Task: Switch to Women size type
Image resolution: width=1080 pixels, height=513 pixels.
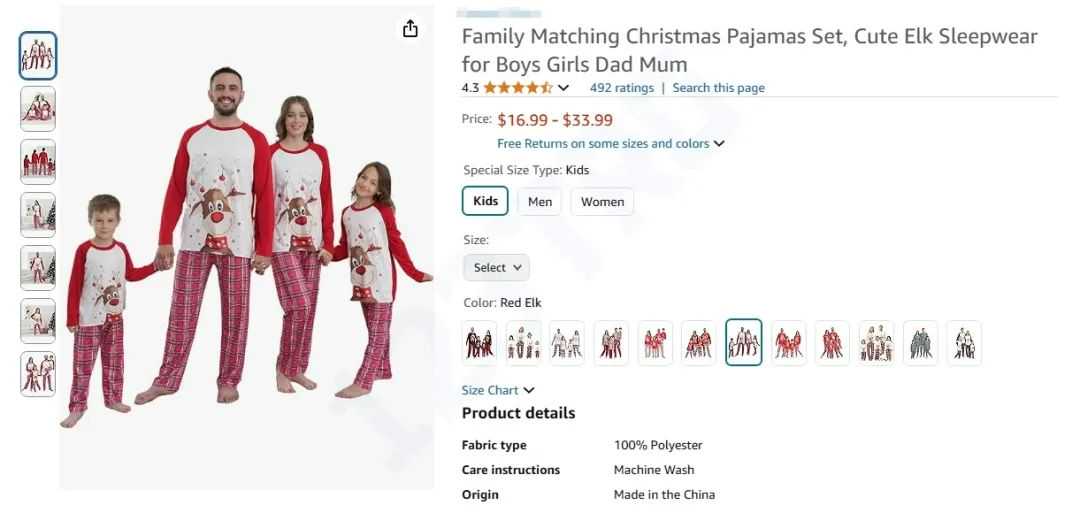Action: (602, 202)
